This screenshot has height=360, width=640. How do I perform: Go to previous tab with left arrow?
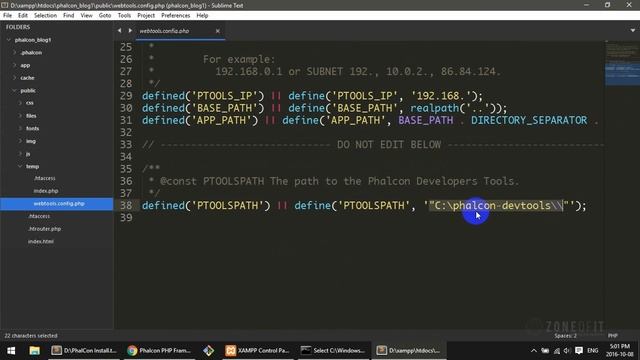point(119,31)
